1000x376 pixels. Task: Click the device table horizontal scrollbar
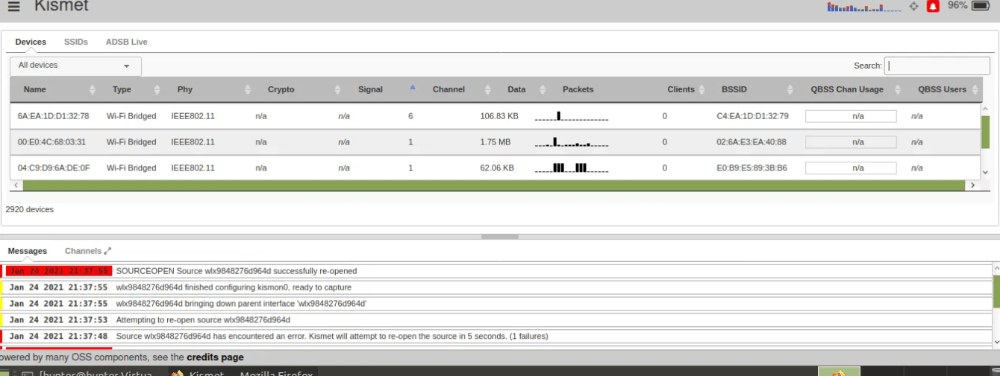494,185
